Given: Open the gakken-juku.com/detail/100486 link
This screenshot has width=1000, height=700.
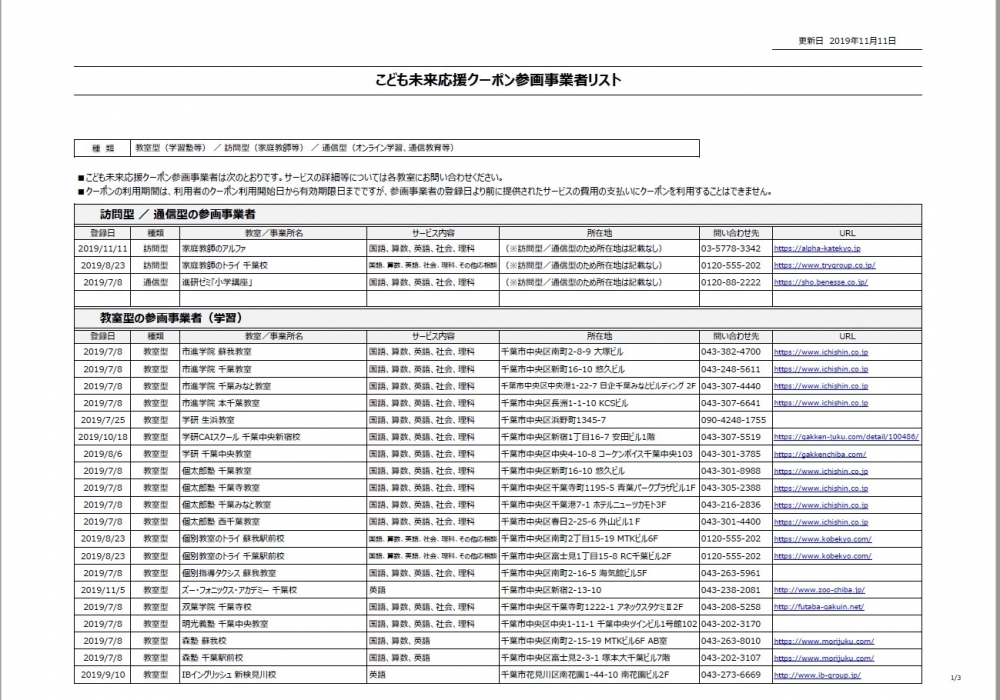Looking at the screenshot, I should pyautogui.click(x=846, y=437).
